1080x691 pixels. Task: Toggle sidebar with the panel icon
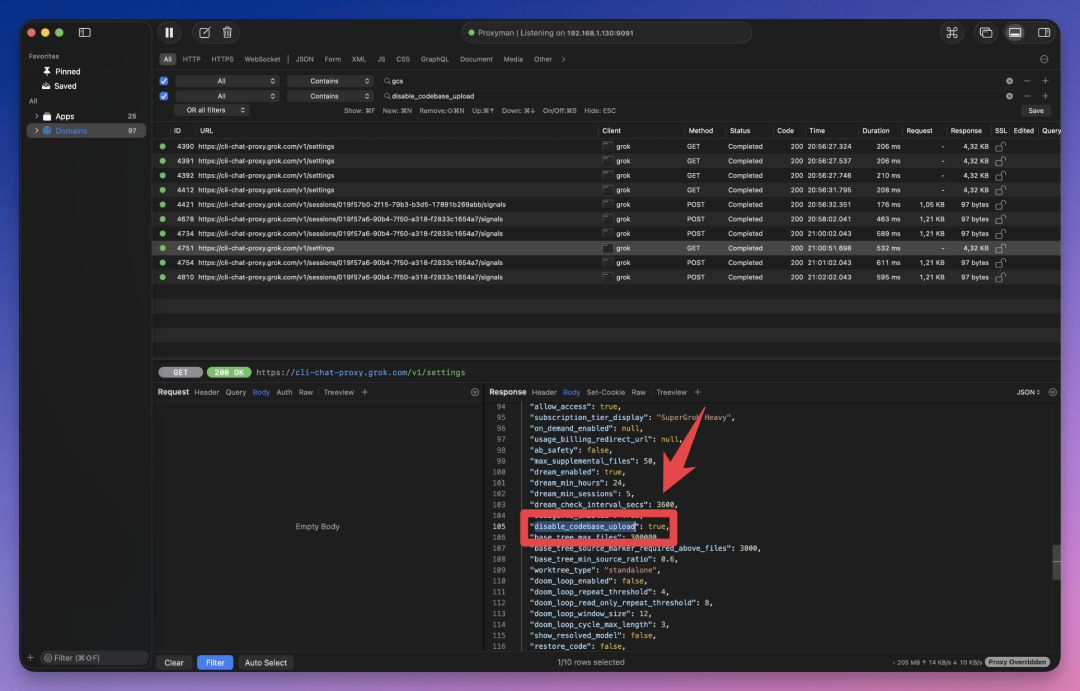pyautogui.click(x=85, y=32)
